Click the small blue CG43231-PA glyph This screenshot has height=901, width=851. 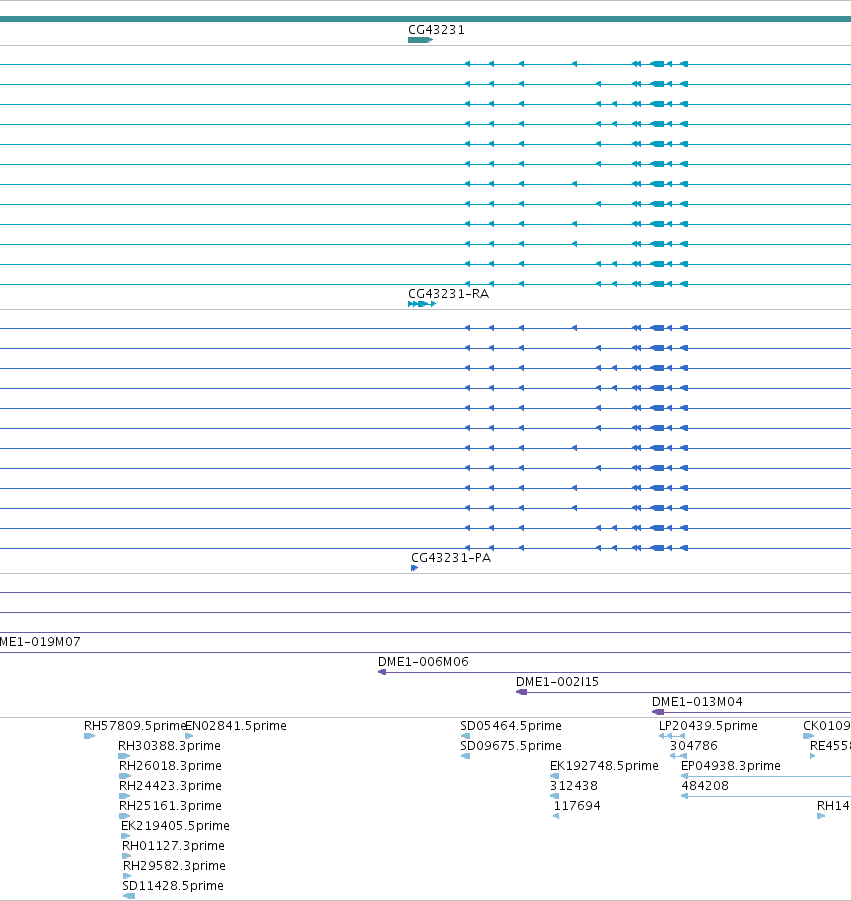pos(414,568)
